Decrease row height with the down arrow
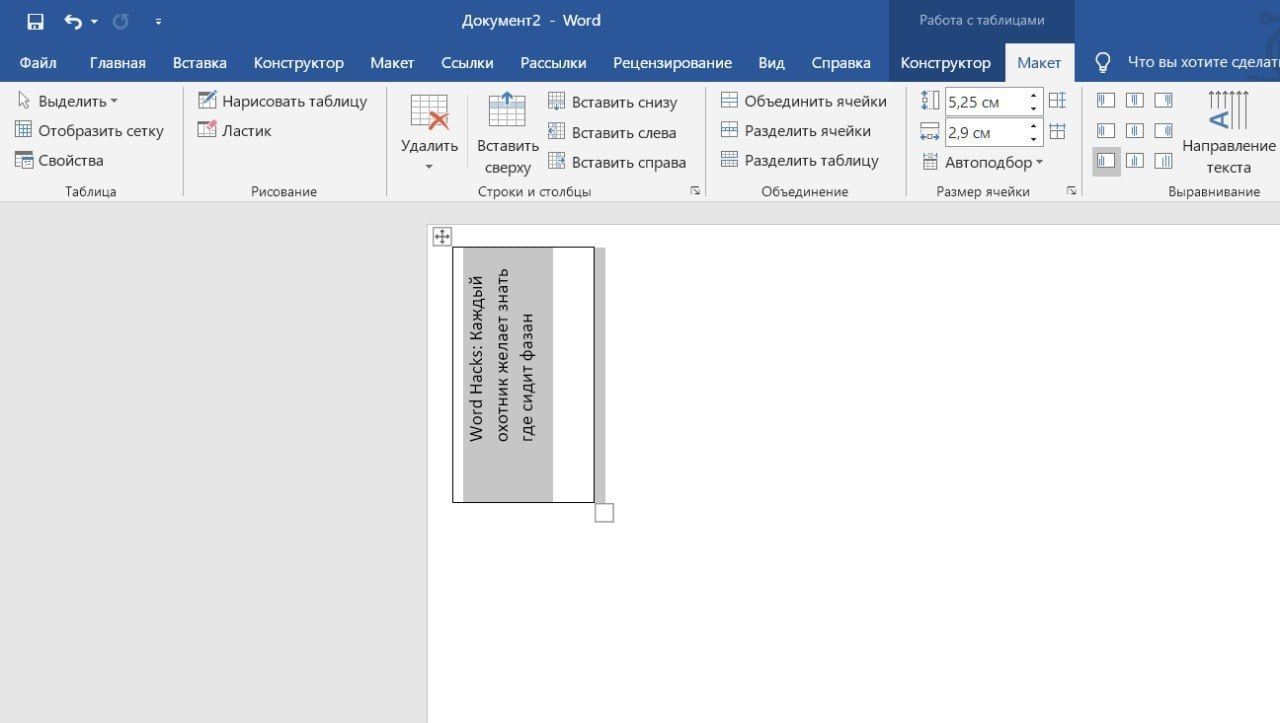Viewport: 1280px width, 723px height. coord(1034,108)
